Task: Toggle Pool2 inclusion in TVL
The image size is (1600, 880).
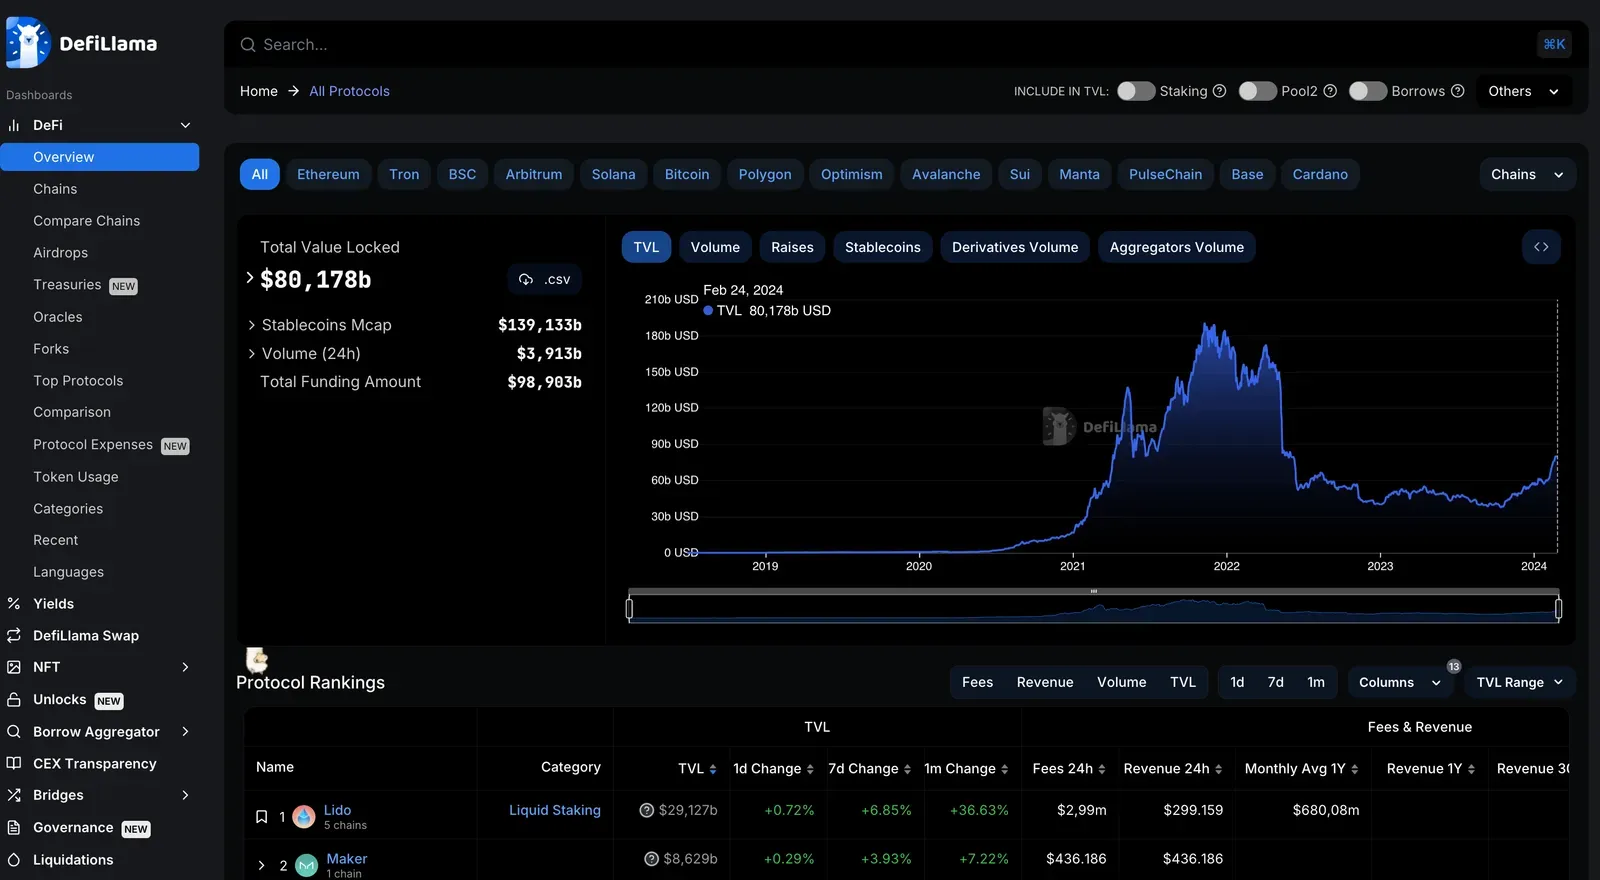Action: 1258,91
